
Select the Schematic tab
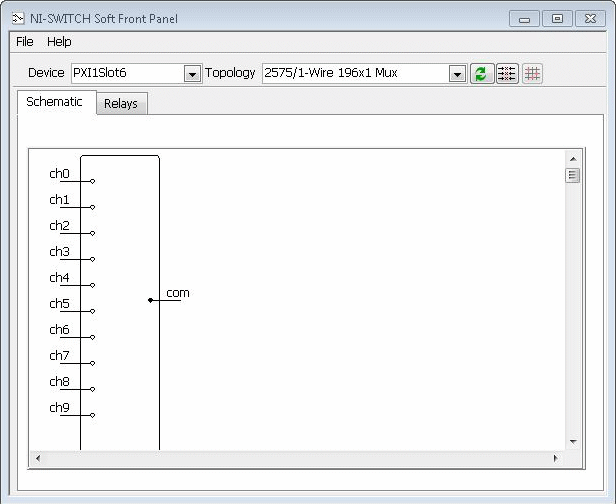coord(55,102)
